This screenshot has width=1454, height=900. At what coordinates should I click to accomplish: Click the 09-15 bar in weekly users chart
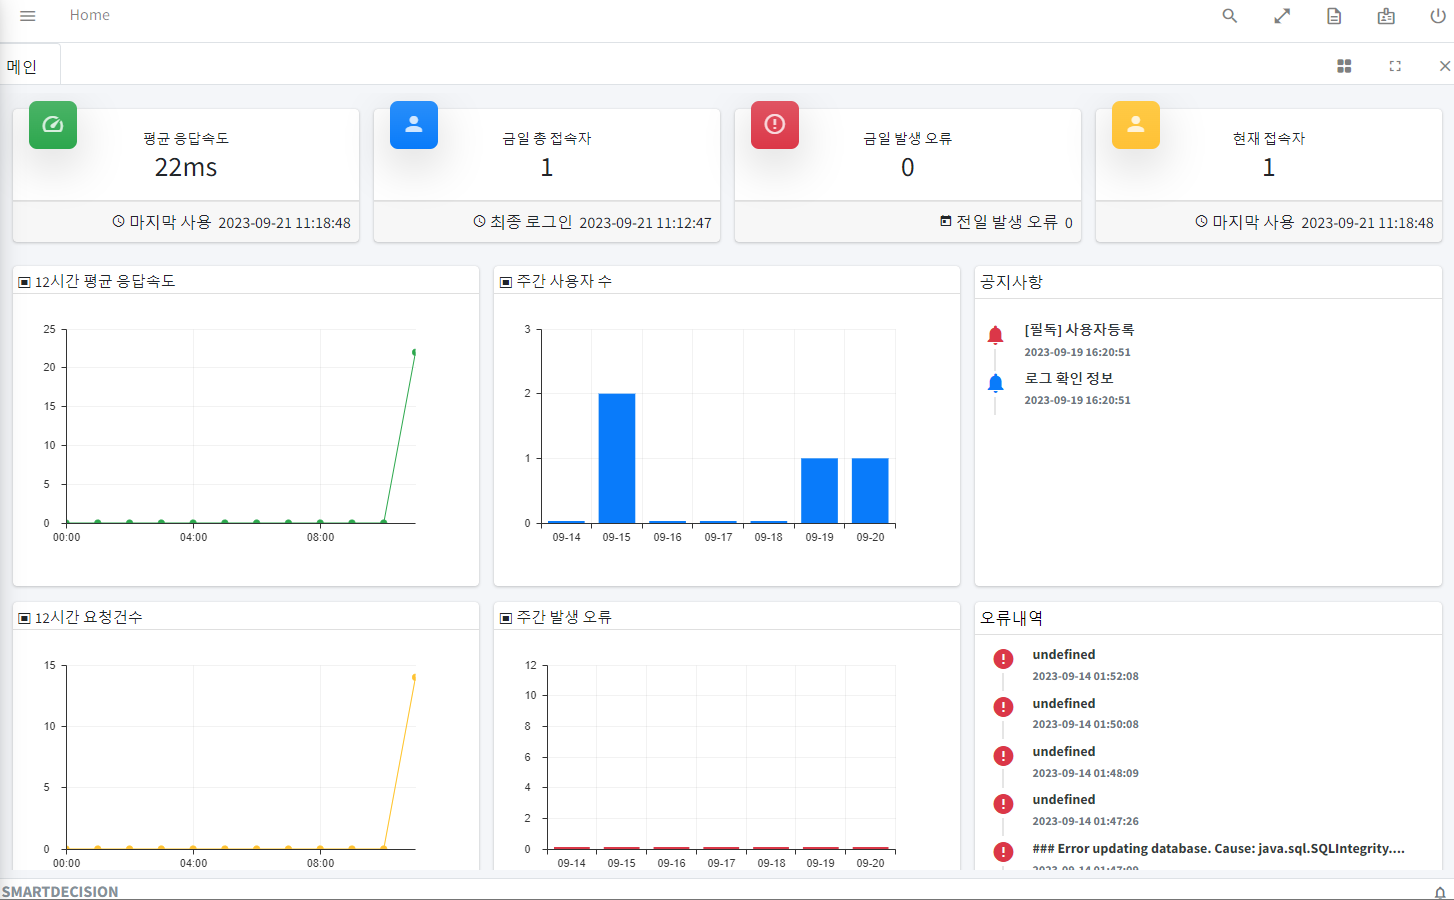tap(617, 458)
